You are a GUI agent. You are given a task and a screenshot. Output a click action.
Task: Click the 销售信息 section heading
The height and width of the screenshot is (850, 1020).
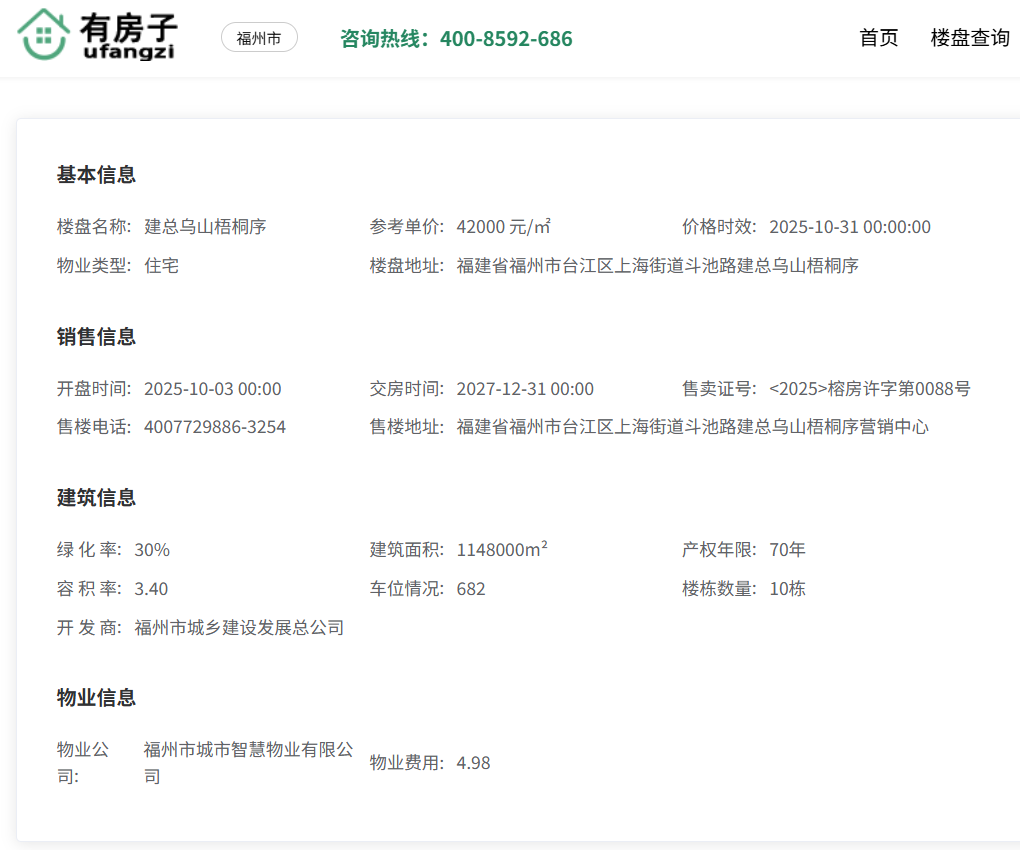tap(96, 337)
